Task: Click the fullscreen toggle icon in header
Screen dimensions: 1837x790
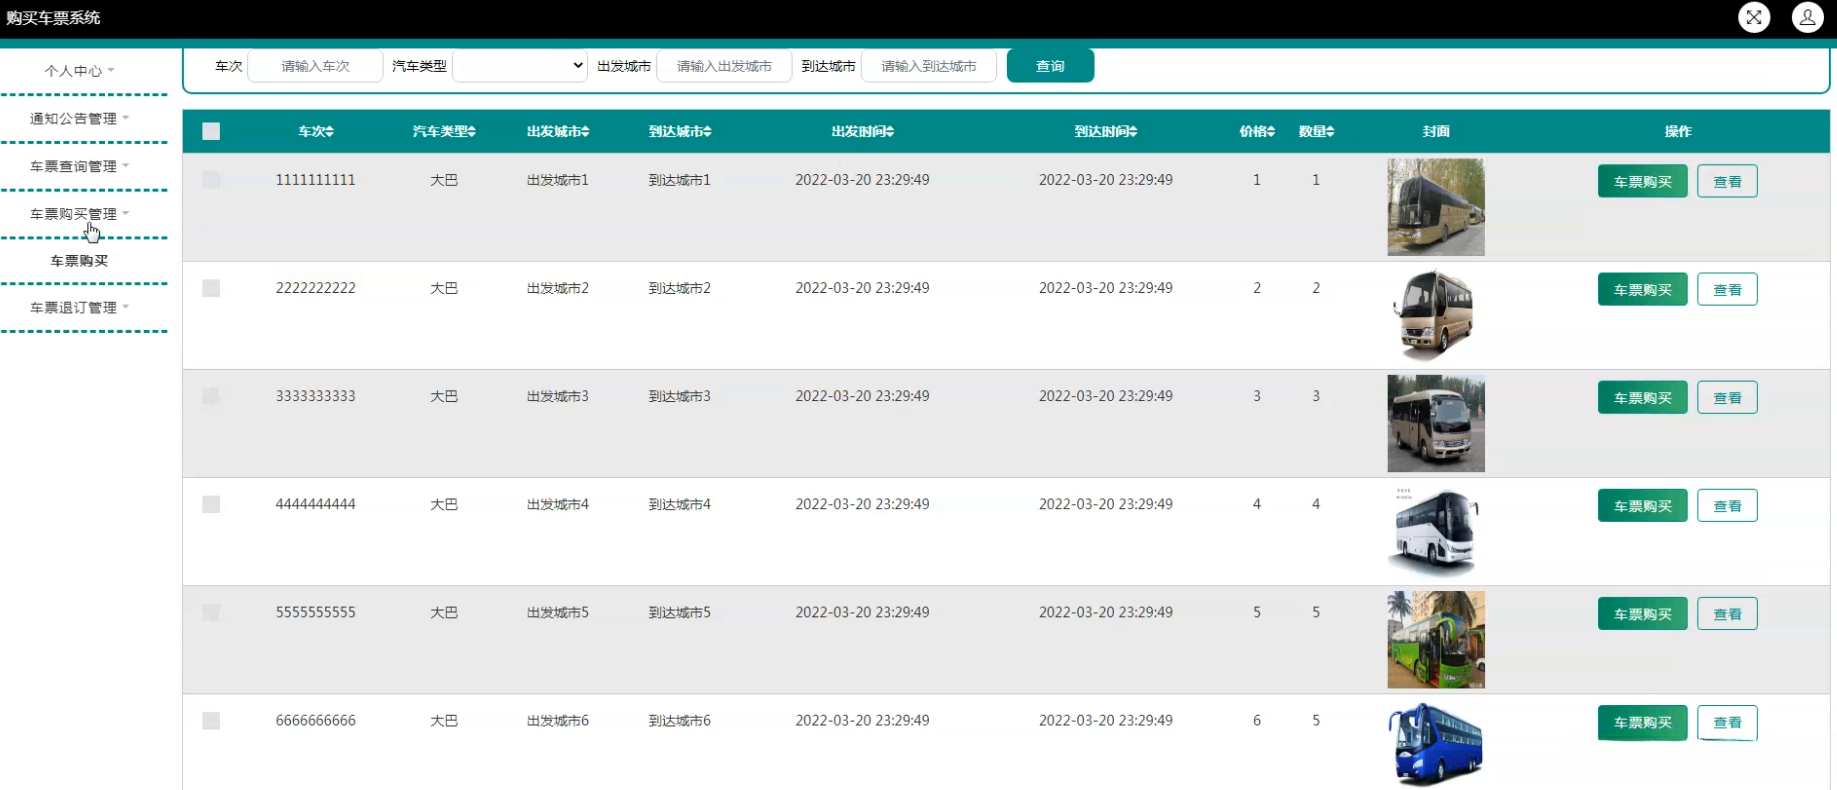Action: [x=1754, y=17]
